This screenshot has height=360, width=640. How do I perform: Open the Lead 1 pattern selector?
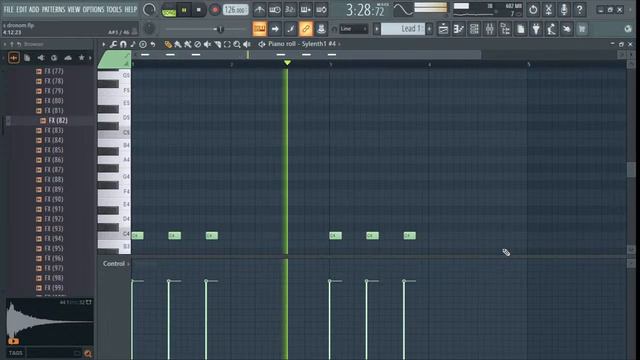tap(403, 29)
